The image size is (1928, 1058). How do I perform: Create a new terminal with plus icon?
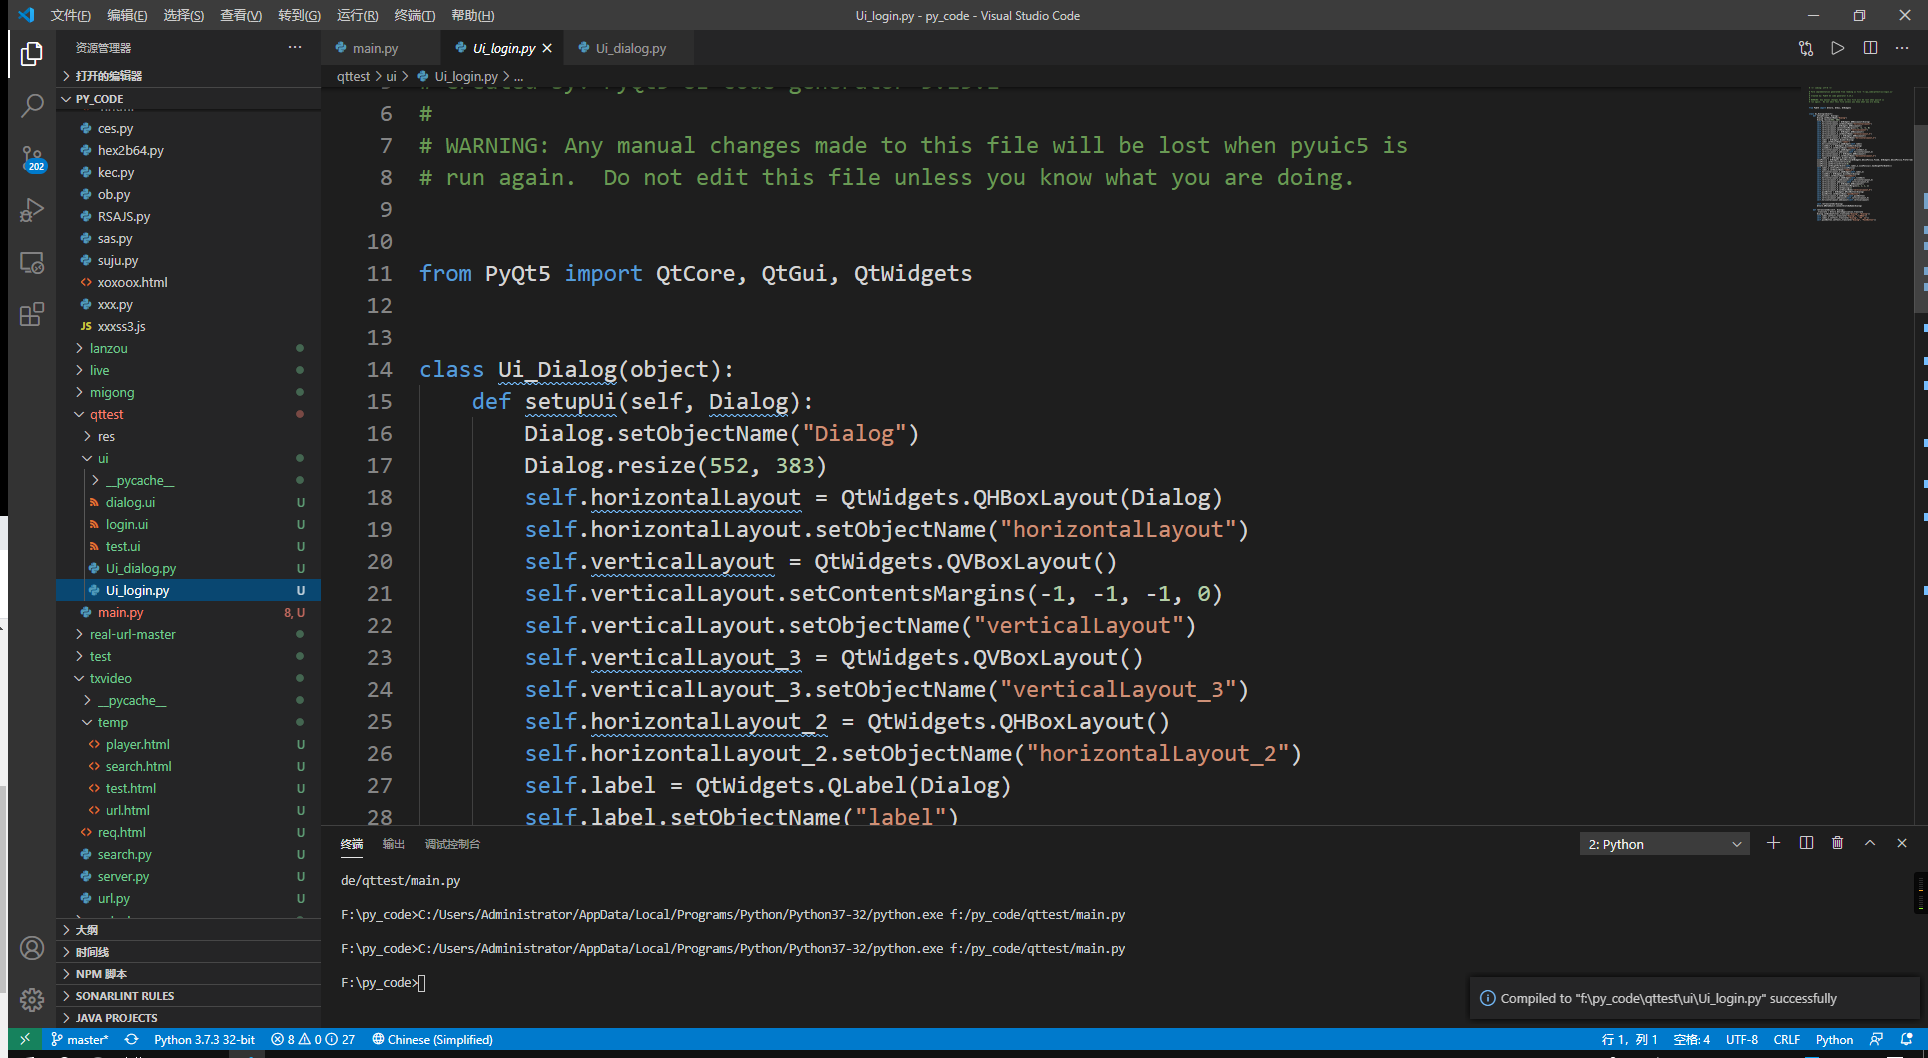click(1773, 843)
